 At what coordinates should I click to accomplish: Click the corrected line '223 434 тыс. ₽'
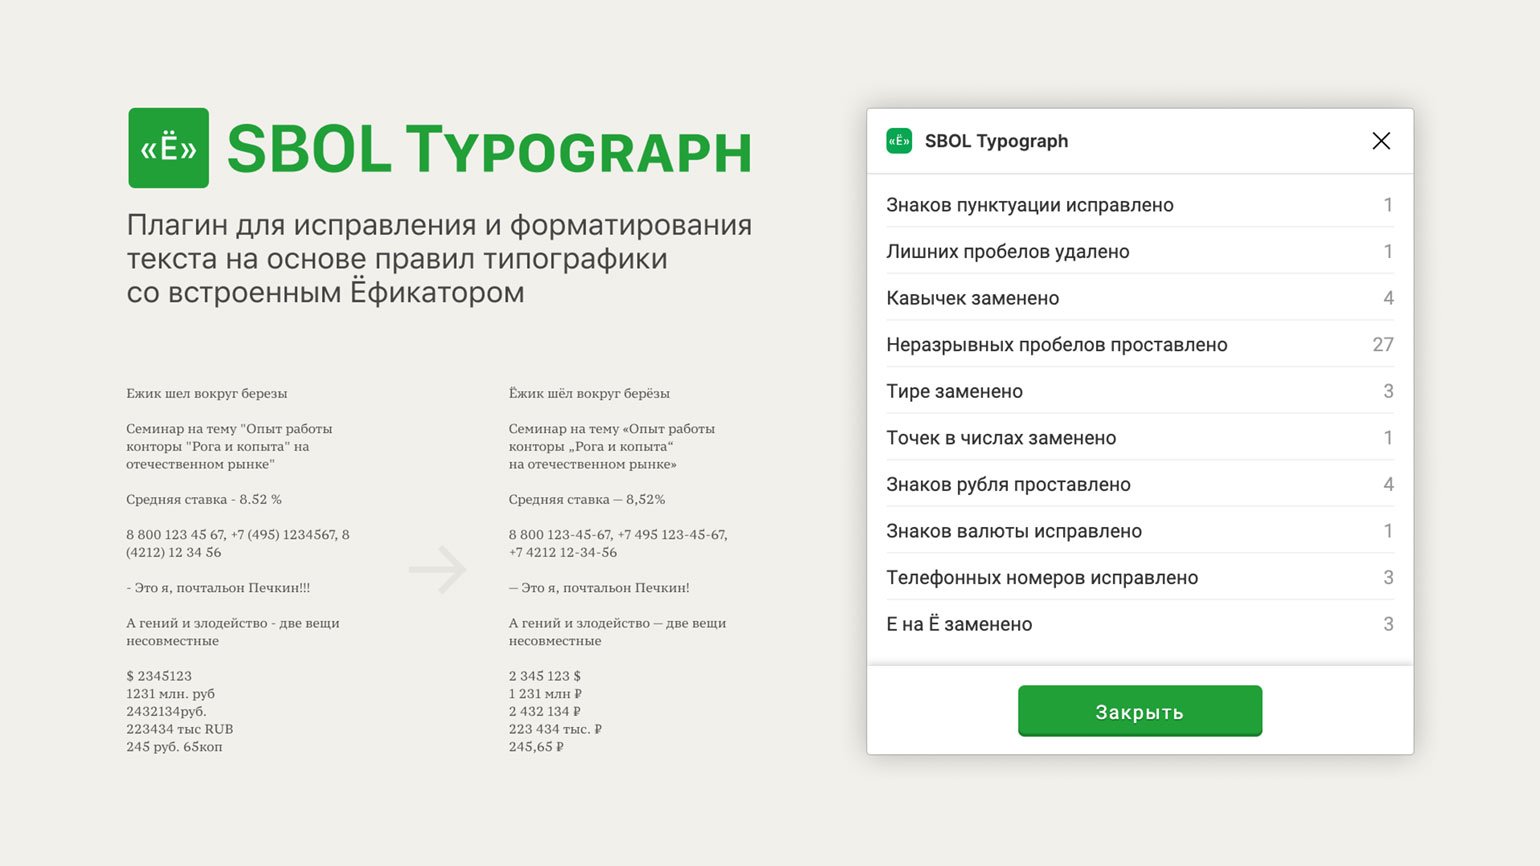coord(555,729)
